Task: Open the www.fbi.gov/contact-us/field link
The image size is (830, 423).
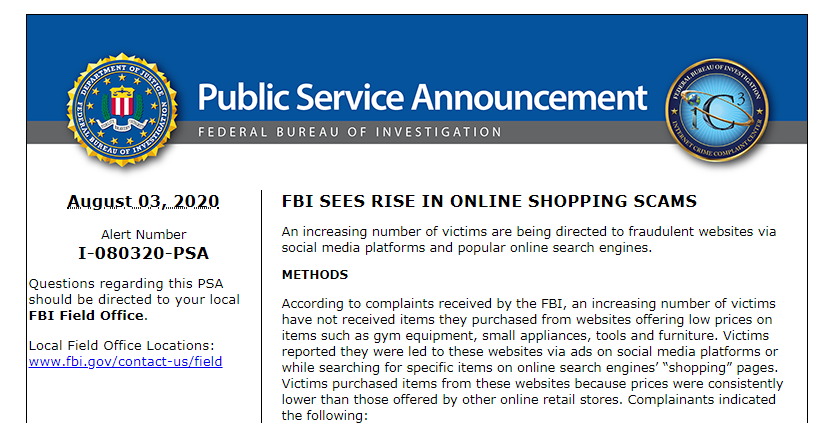Action: [x=125, y=362]
